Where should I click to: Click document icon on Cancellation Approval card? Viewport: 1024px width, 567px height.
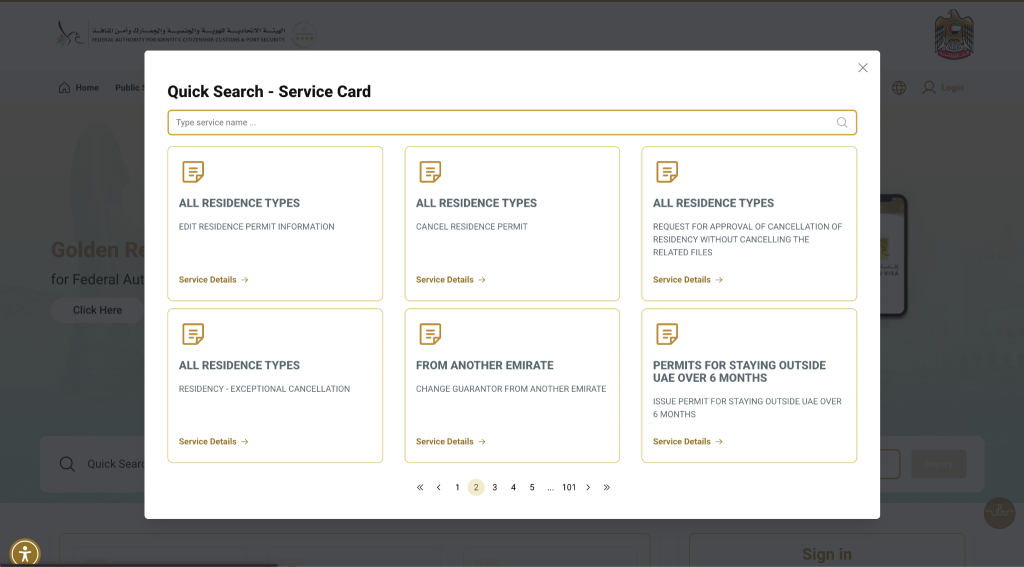point(667,172)
